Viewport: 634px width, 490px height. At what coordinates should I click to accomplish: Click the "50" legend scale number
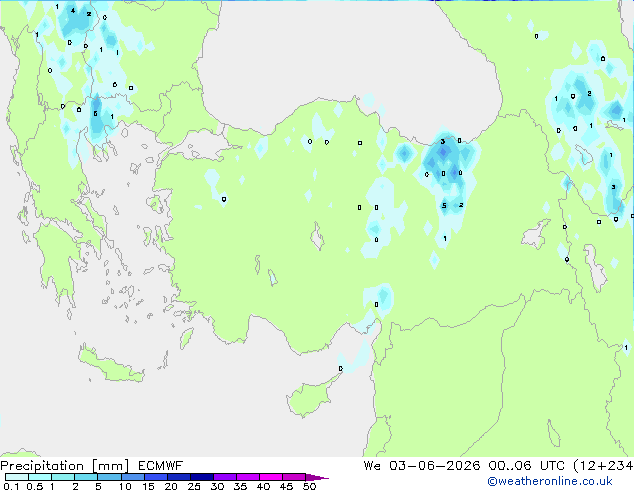(310, 486)
